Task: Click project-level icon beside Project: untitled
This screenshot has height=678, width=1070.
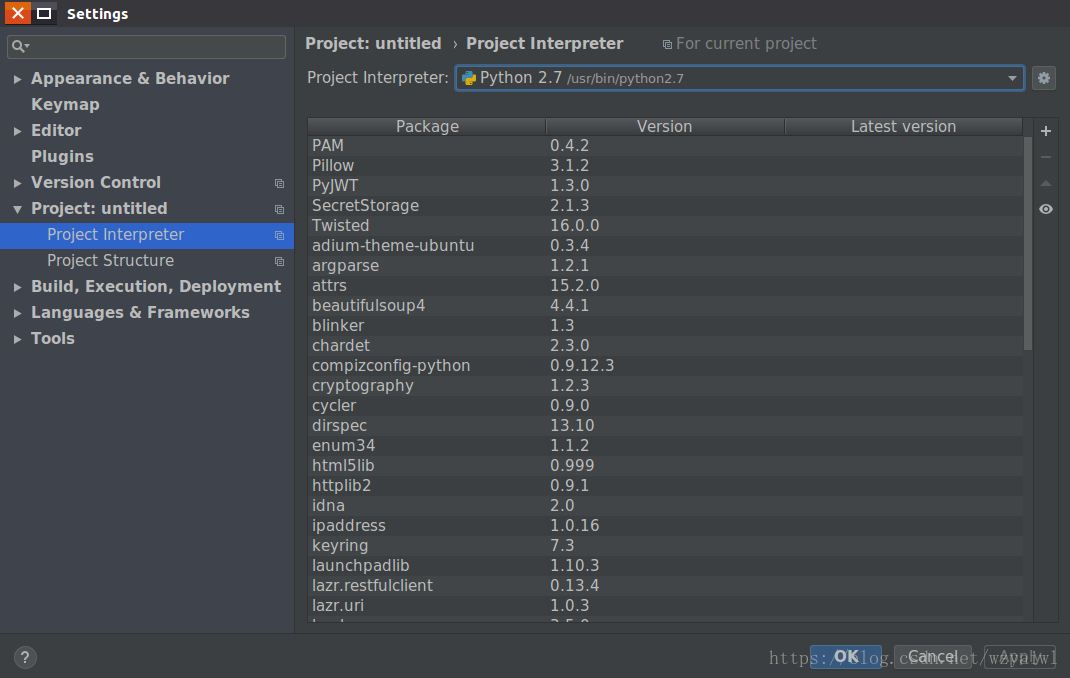Action: click(x=279, y=209)
